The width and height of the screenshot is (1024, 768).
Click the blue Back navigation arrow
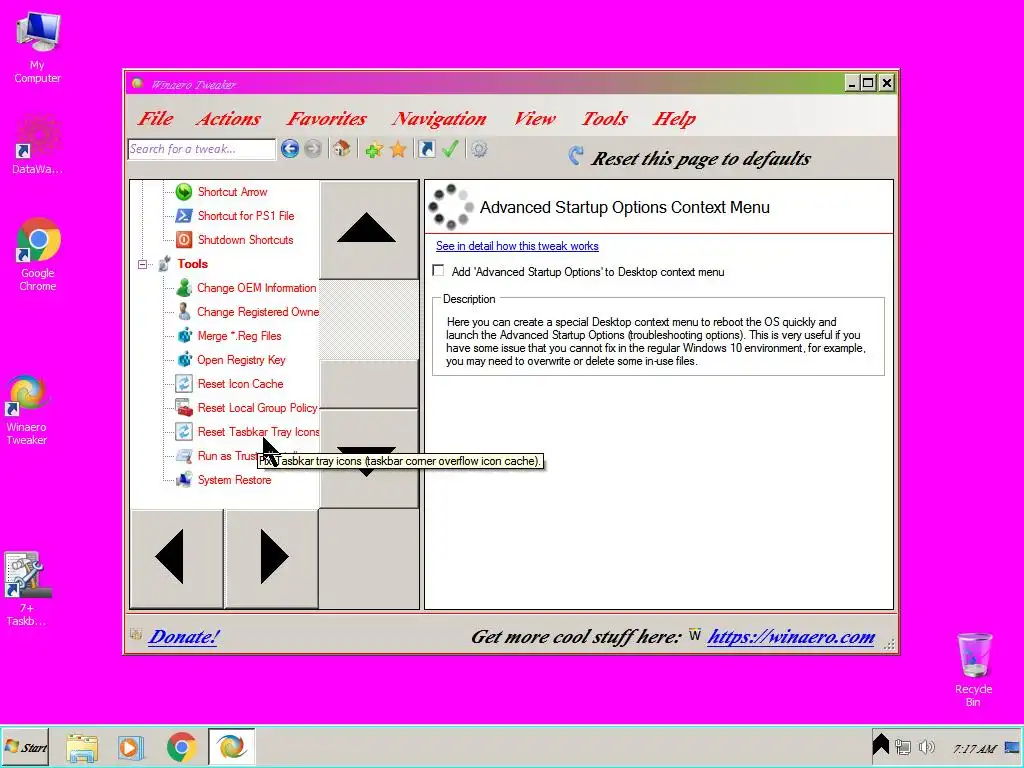point(290,149)
